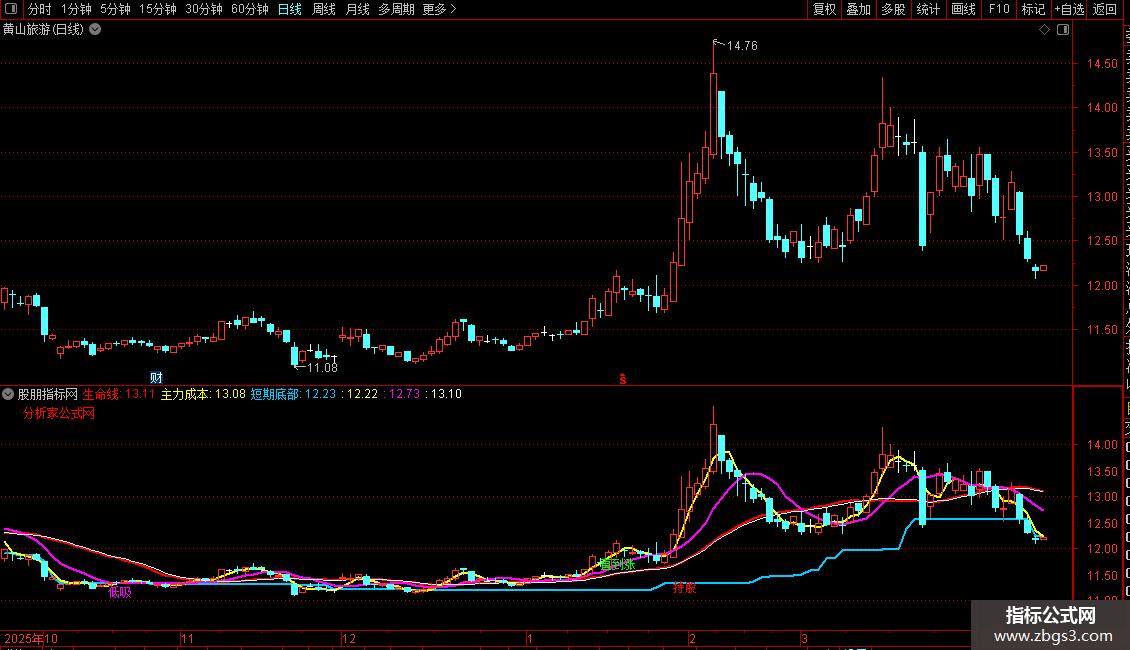Click the 叠加 overlay button
Screen dimensions: 1130x650
click(859, 9)
